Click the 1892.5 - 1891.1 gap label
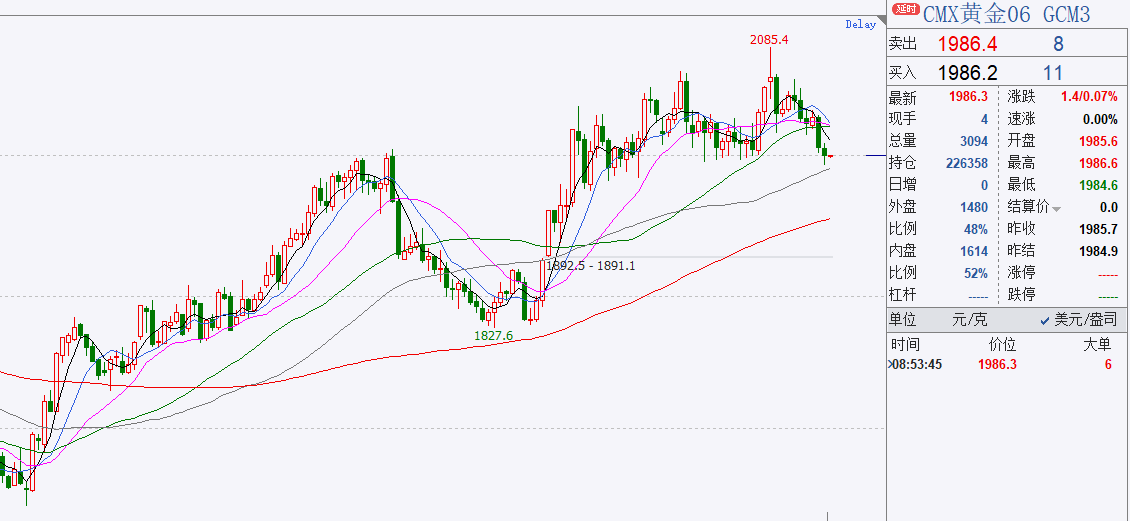This screenshot has height=521, width=1130. tap(590, 266)
